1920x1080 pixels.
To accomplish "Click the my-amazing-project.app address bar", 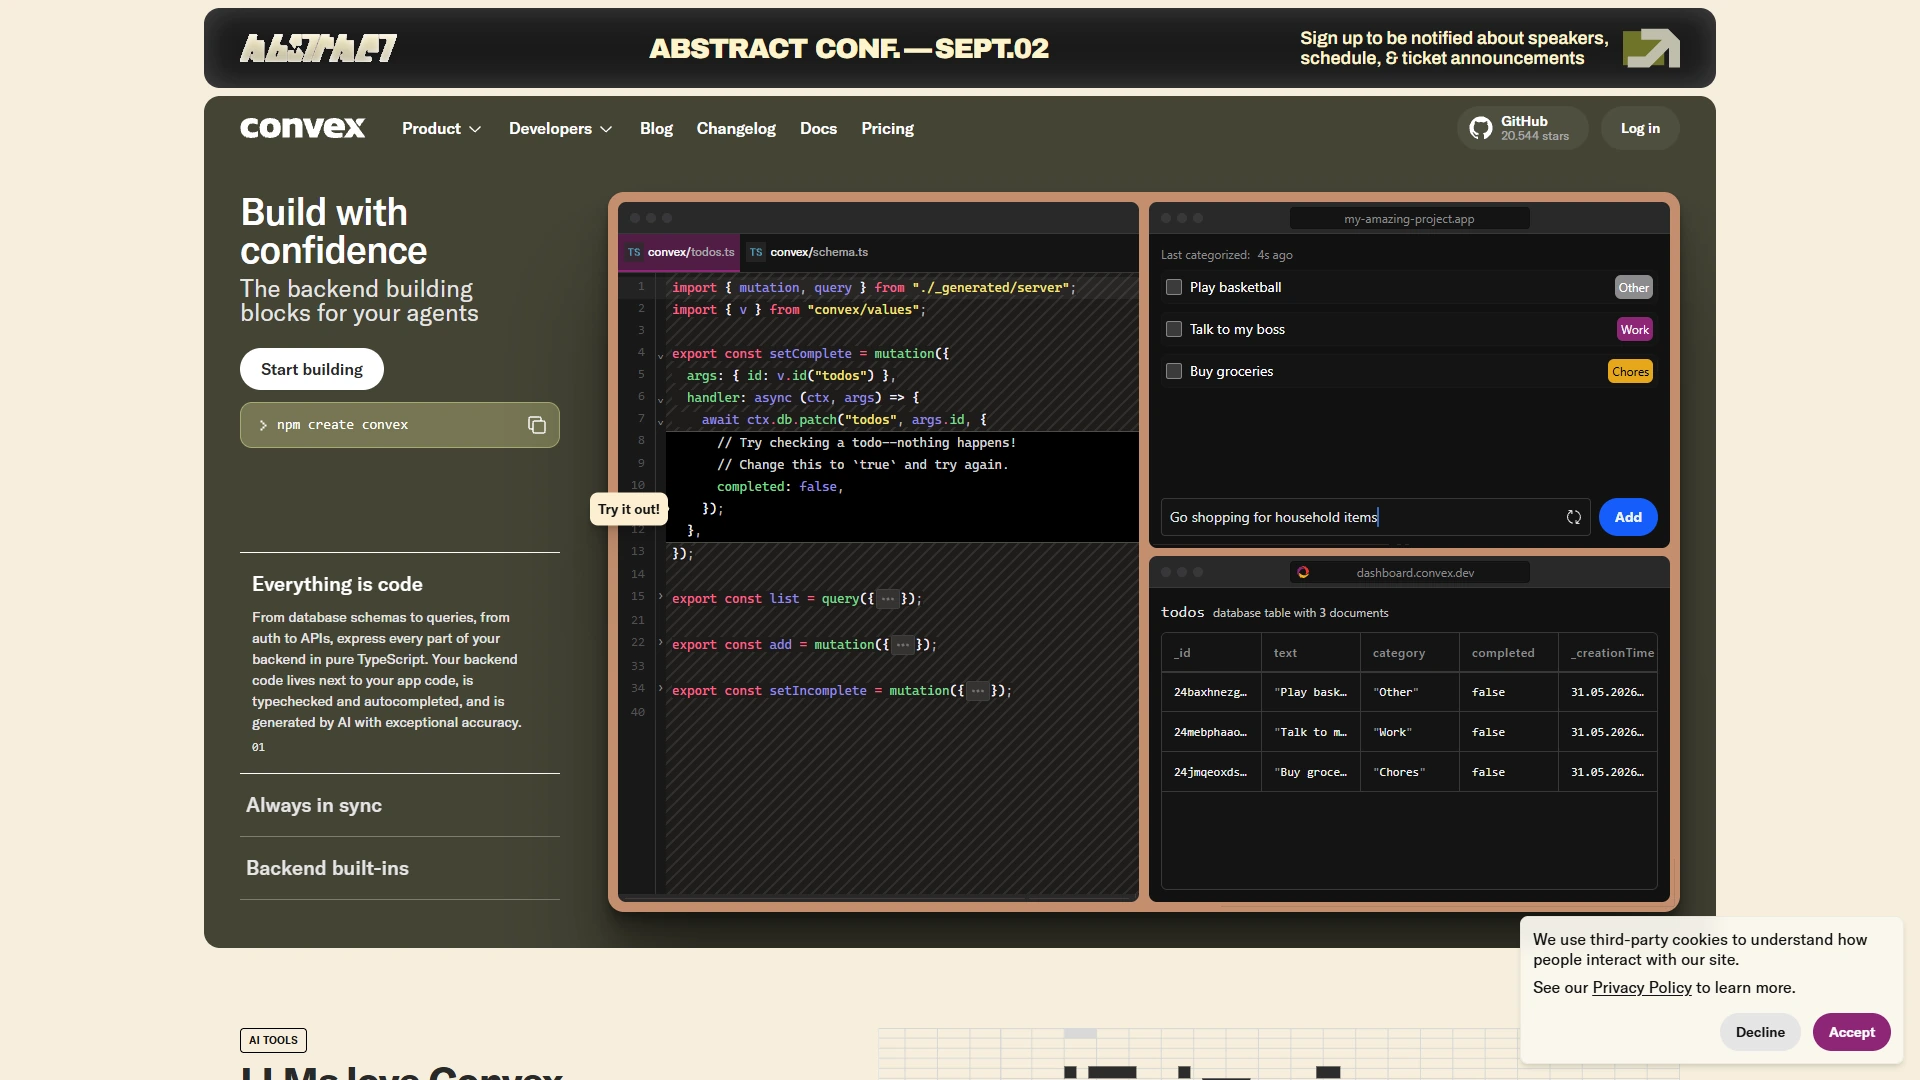I will point(1409,218).
